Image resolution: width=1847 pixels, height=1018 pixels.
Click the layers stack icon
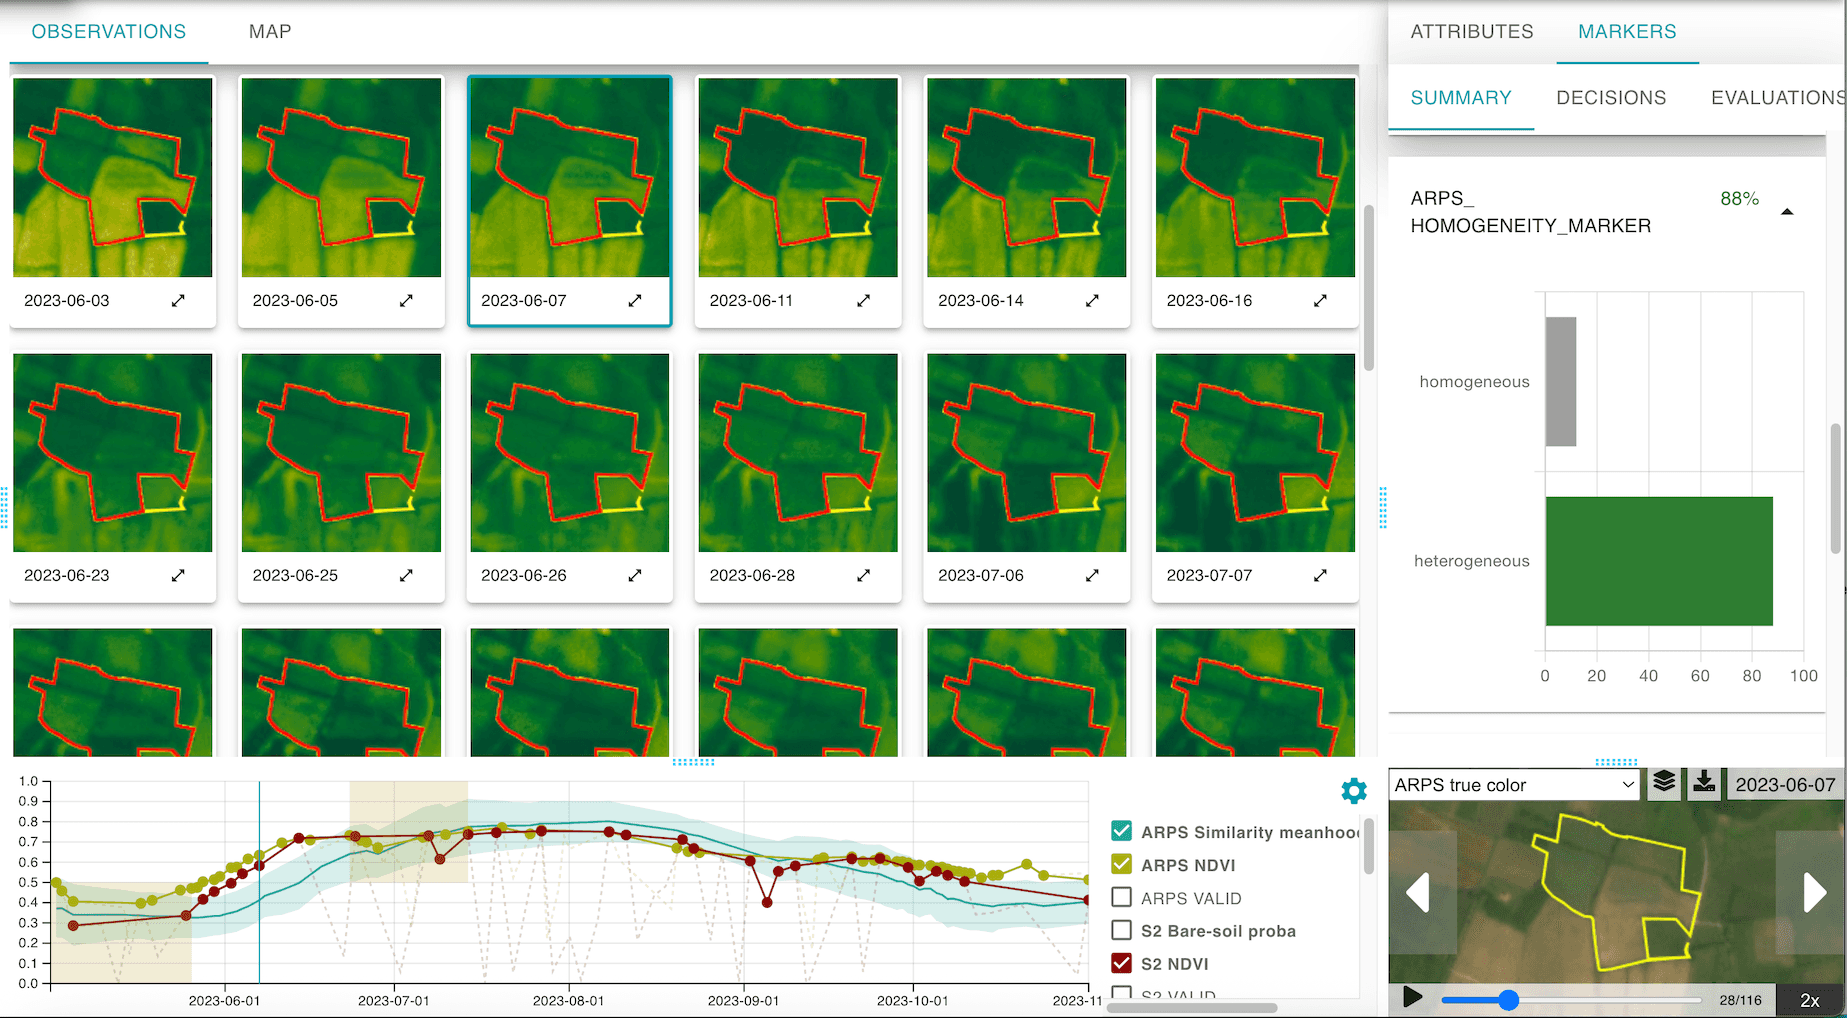[1664, 783]
